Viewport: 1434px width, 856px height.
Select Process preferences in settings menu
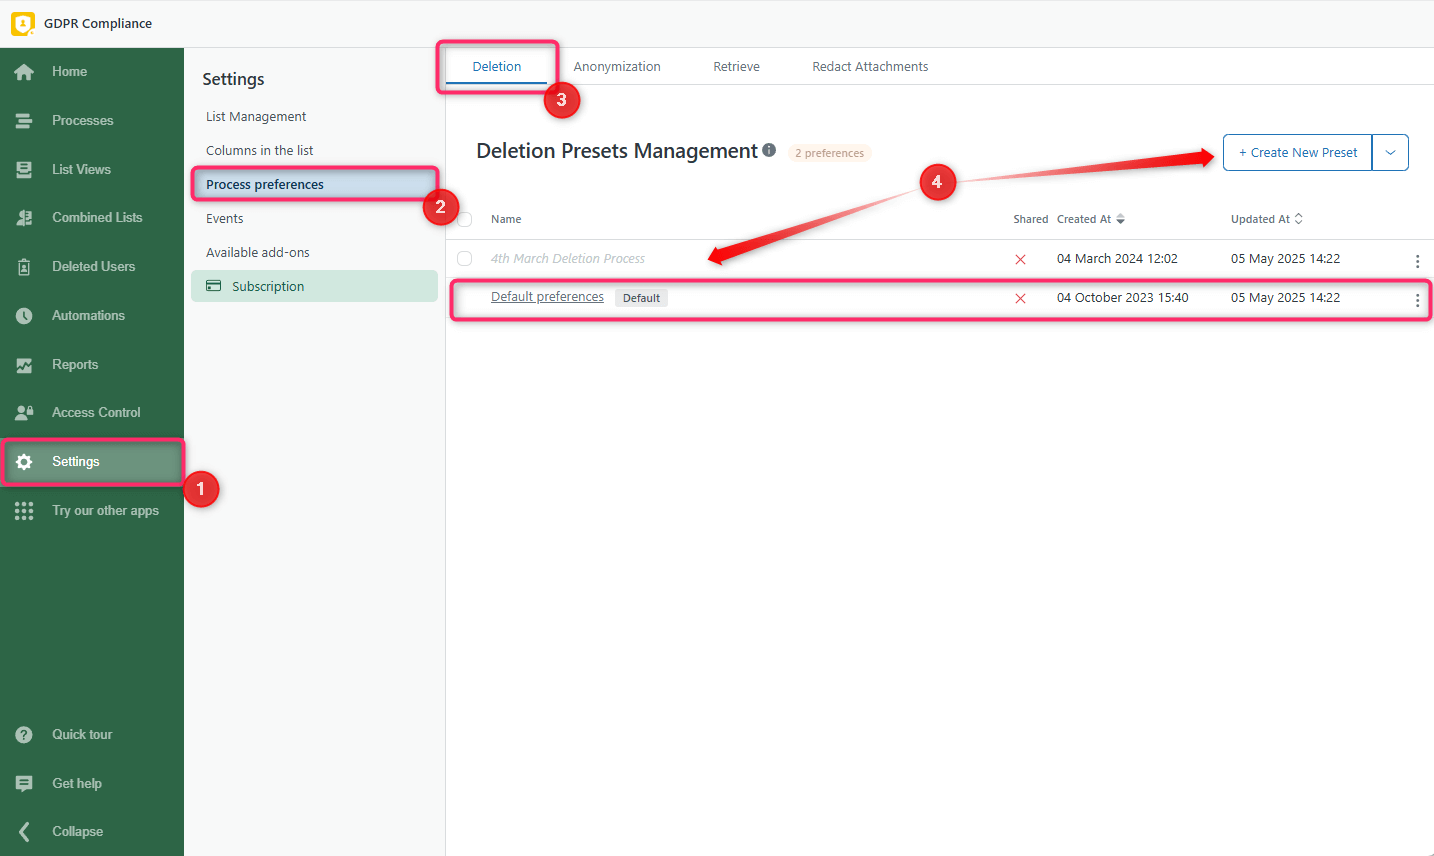(x=314, y=185)
